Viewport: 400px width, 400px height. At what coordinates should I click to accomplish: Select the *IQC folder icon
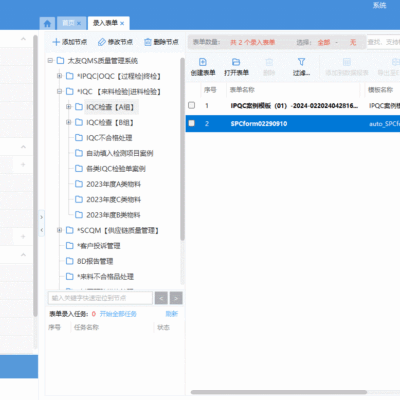coord(70,91)
